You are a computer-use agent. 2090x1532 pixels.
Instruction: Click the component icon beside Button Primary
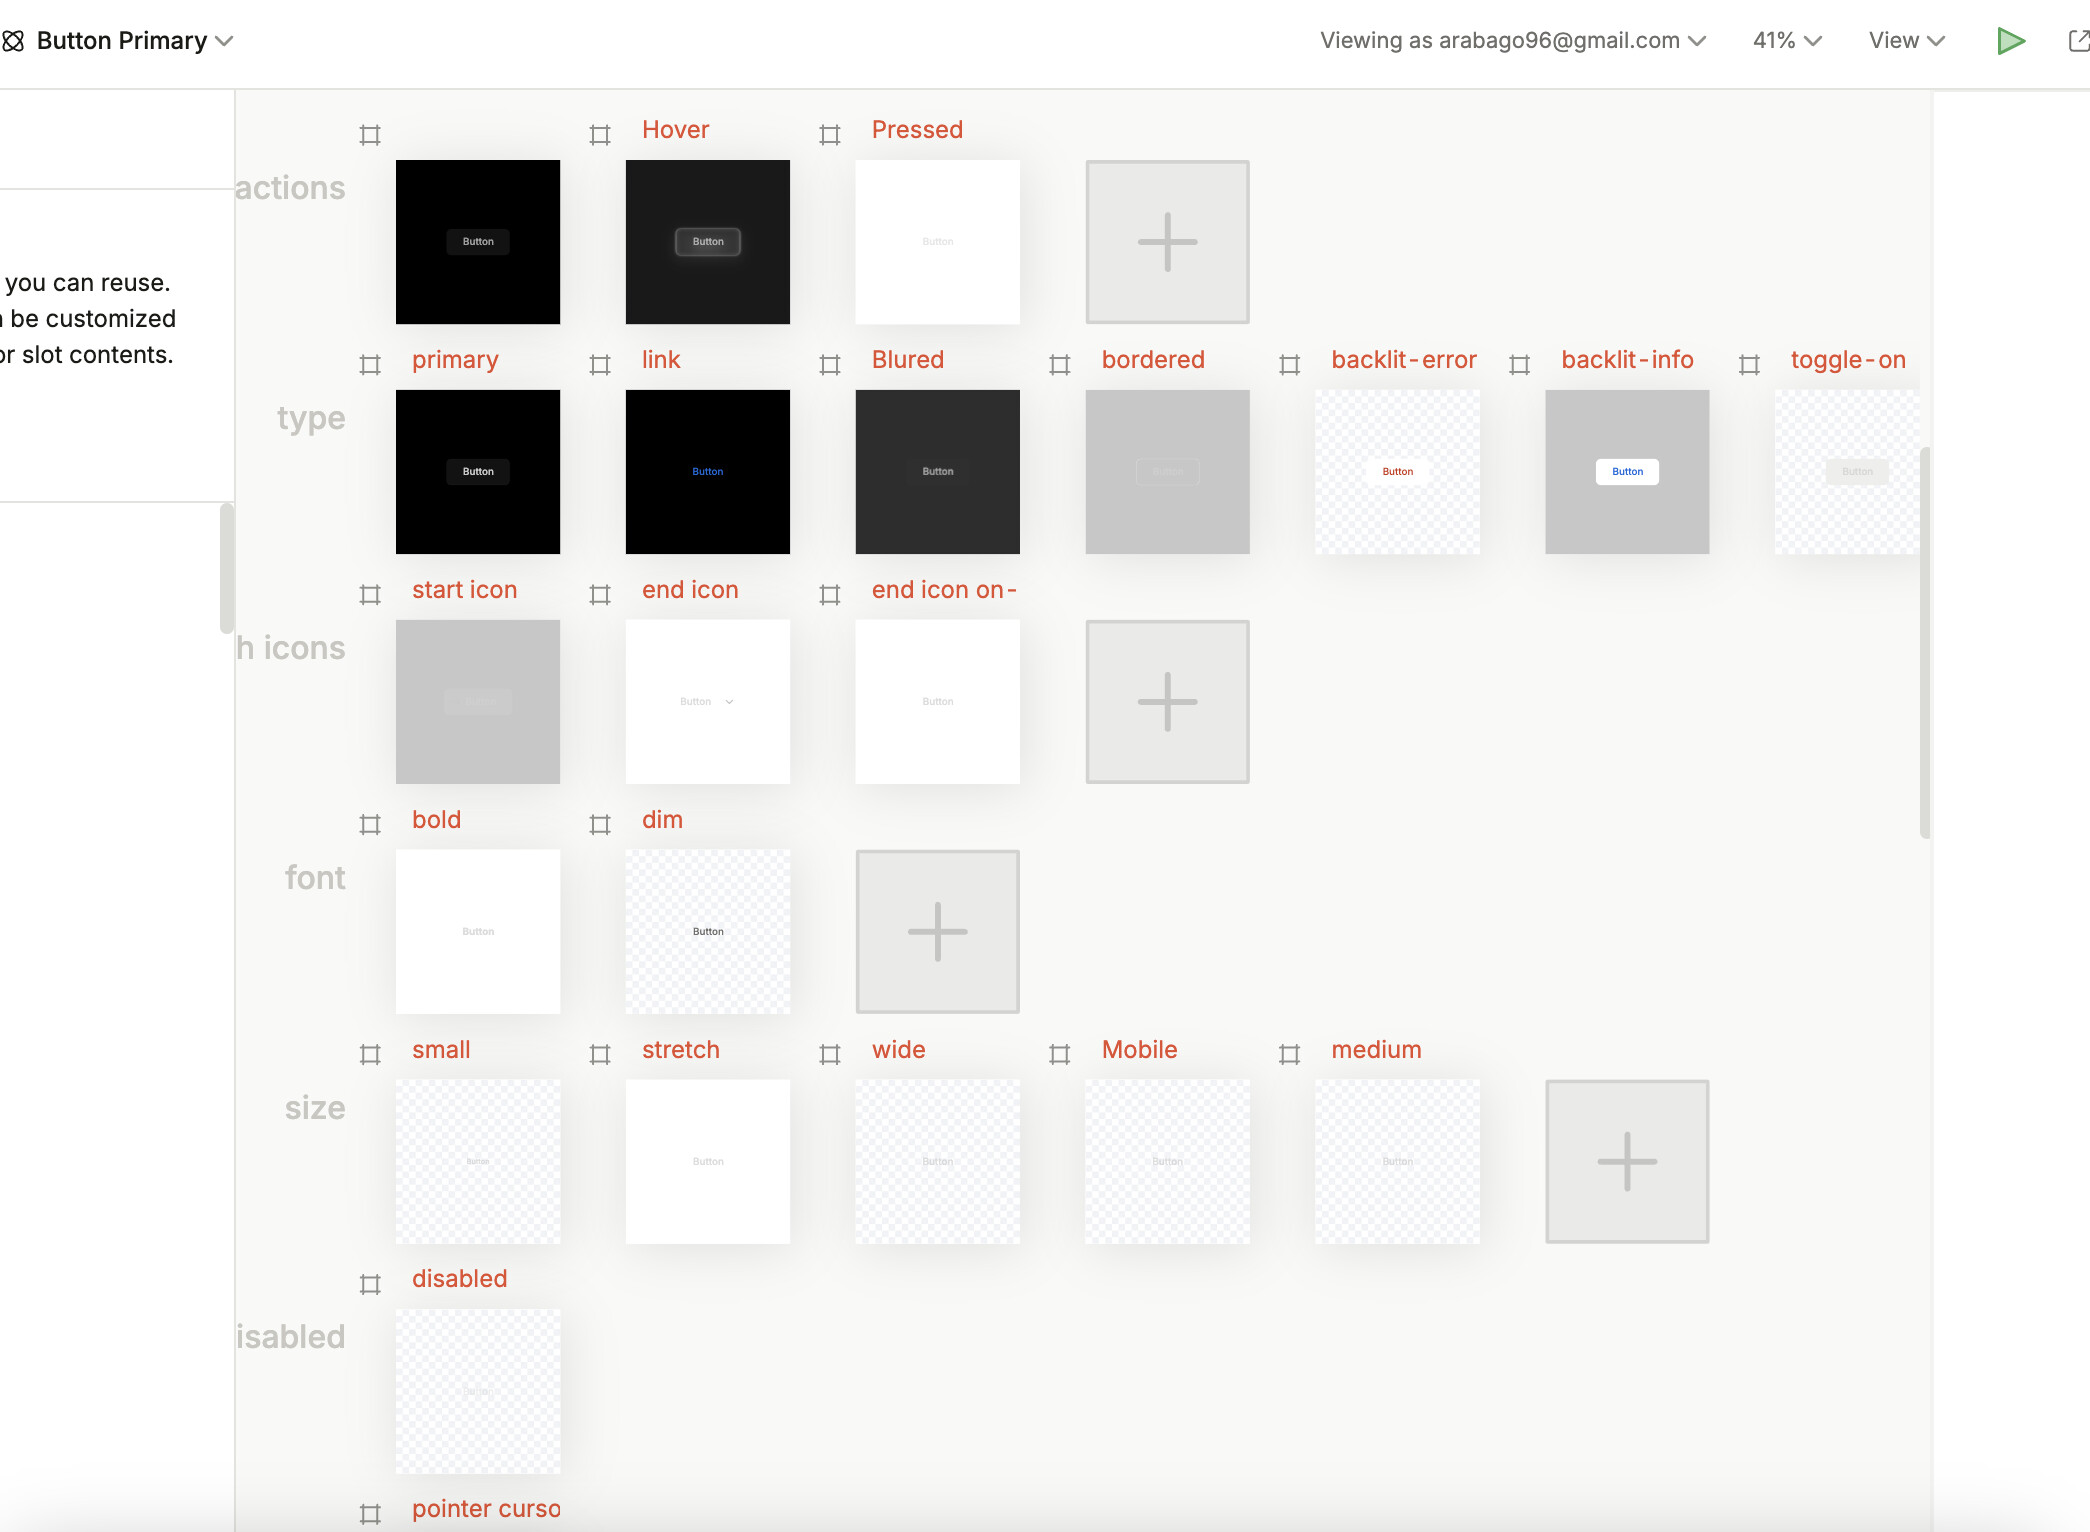13,41
